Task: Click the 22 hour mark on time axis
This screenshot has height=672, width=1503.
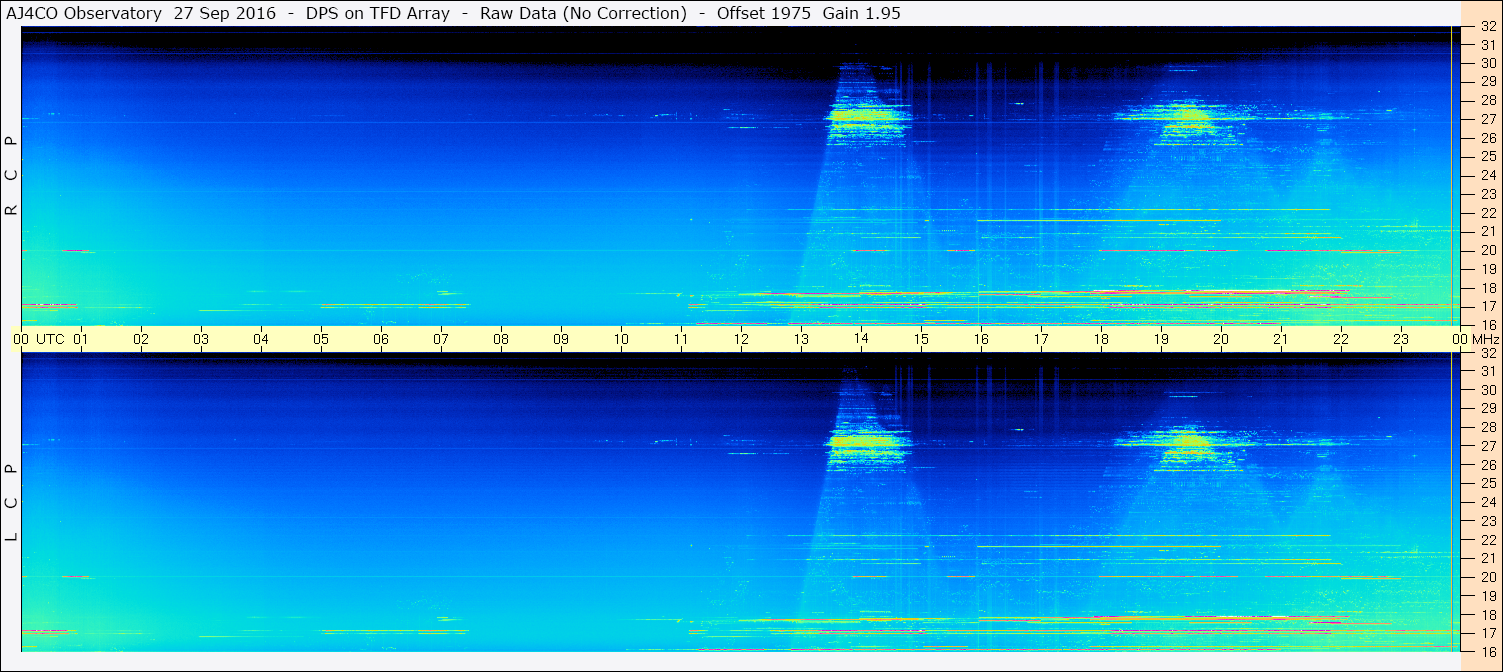Action: 1341,339
